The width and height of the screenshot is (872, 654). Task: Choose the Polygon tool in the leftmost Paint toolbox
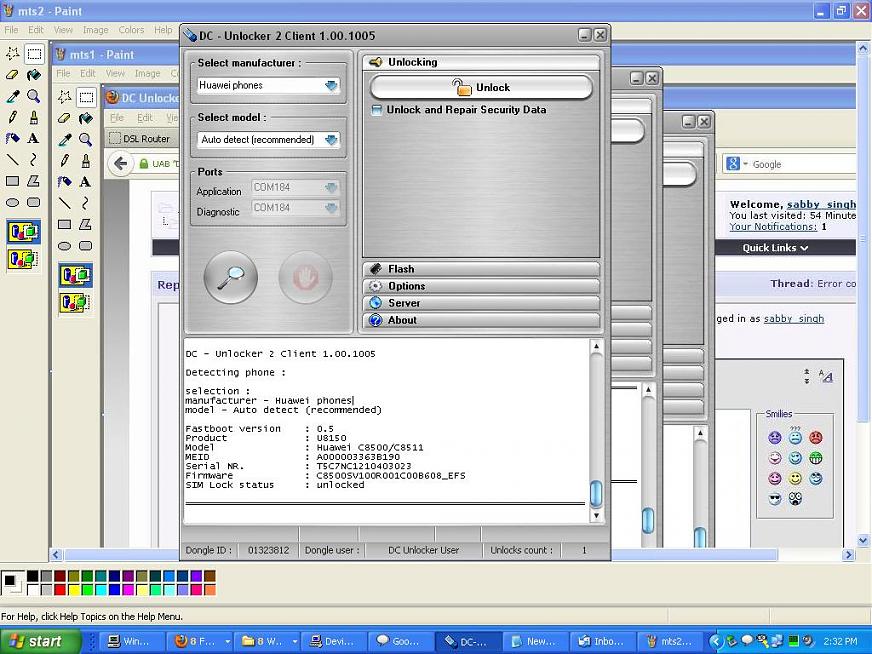(x=33, y=181)
